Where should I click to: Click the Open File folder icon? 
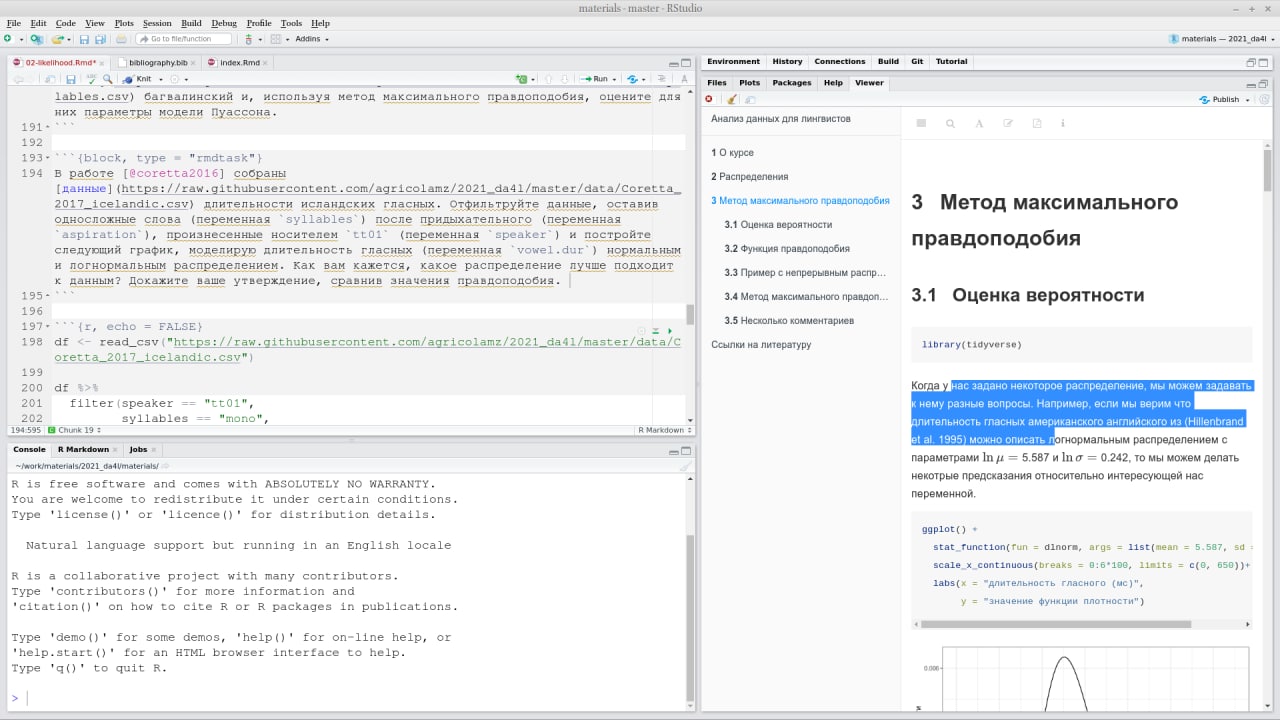click(x=58, y=39)
